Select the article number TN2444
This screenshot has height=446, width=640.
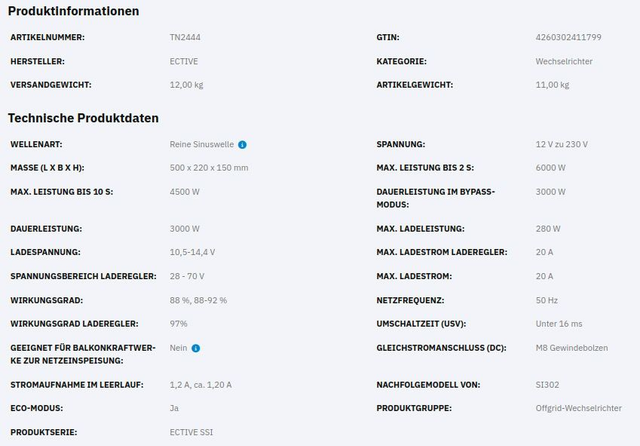pyautogui.click(x=185, y=37)
